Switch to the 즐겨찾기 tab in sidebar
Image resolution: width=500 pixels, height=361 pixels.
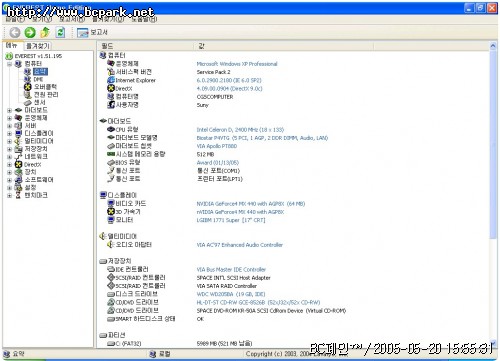coord(38,46)
